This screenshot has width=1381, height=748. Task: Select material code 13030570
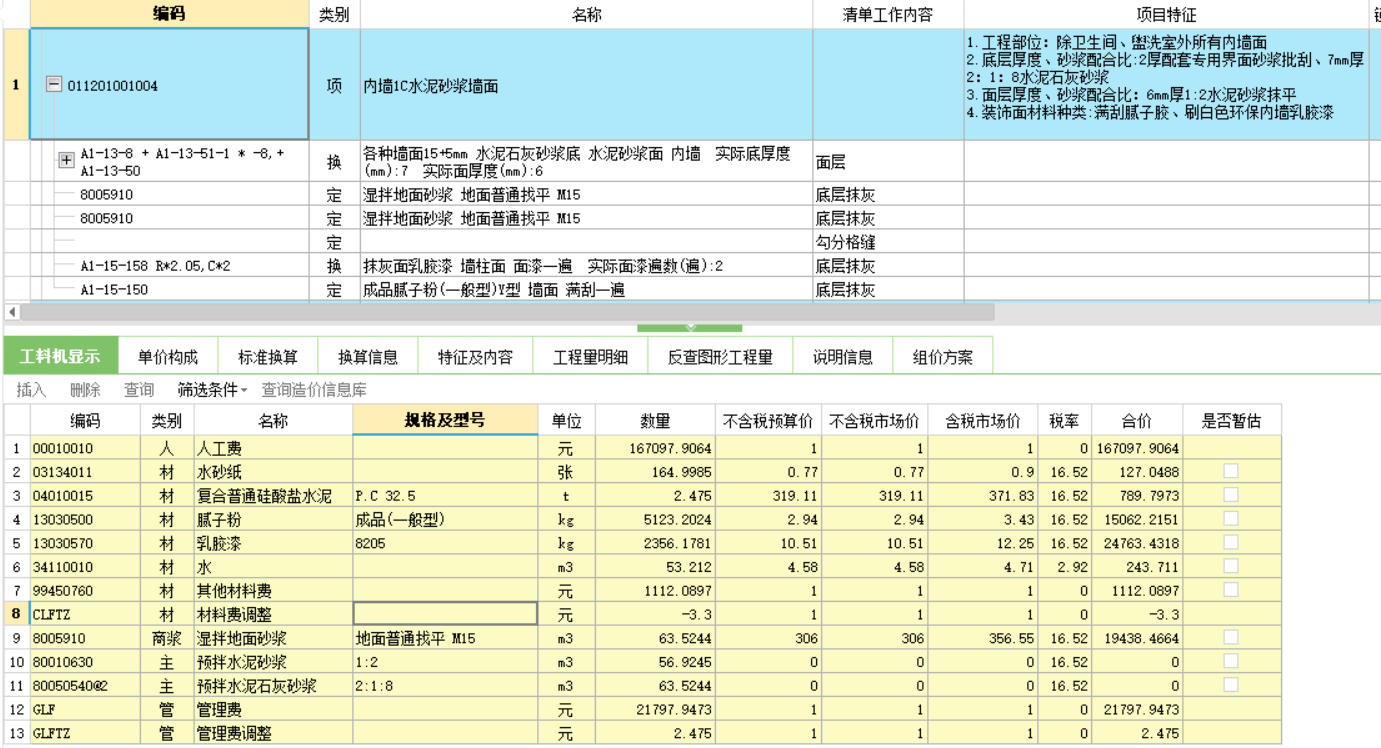click(85, 543)
